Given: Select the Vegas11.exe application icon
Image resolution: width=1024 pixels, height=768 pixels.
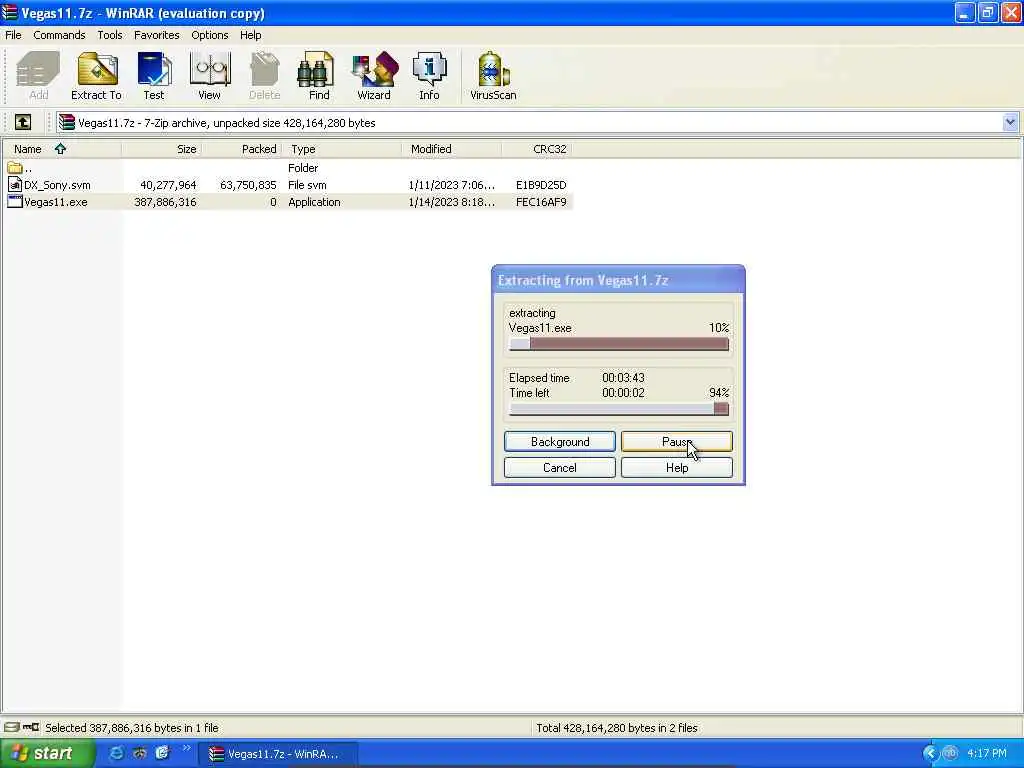Looking at the screenshot, I should tap(15, 202).
